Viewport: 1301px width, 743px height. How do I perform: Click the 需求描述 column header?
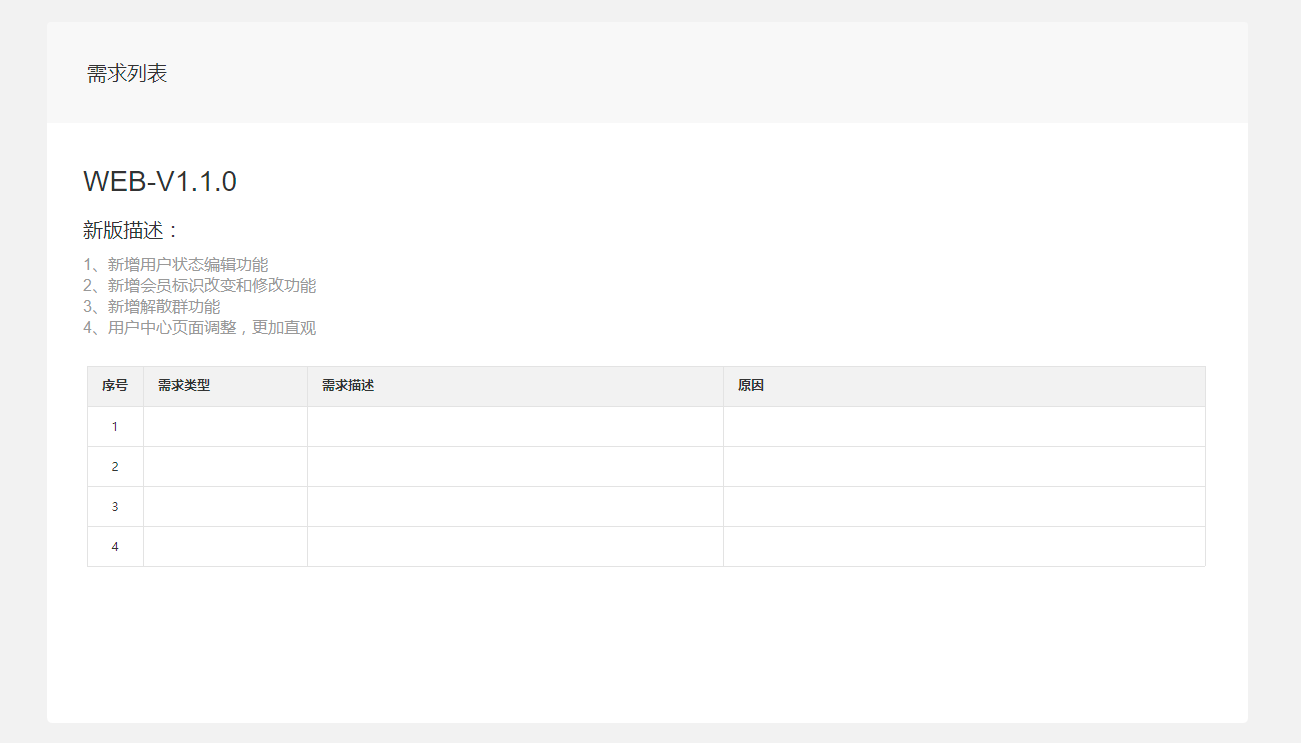tap(348, 386)
